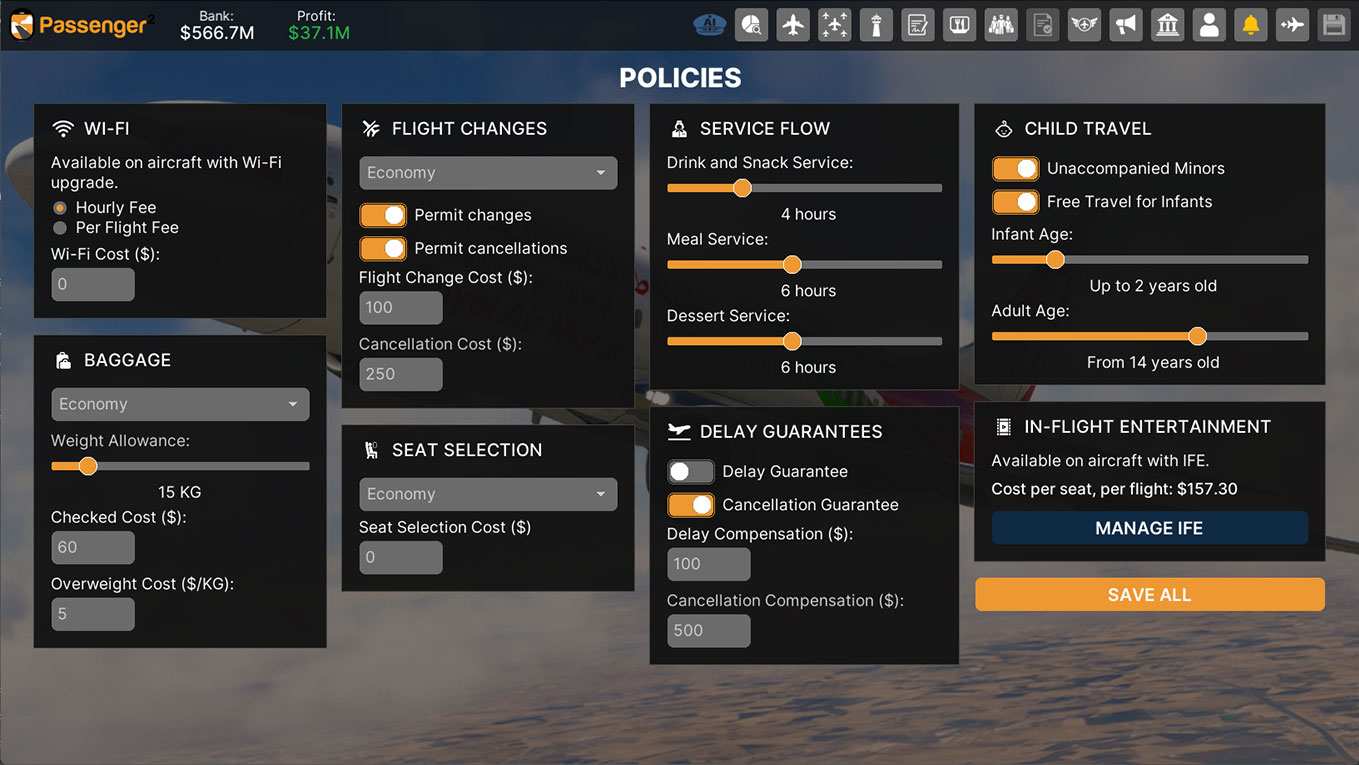Viewport: 1359px width, 765px height.
Task: Open the pie chart analytics icon
Action: coord(751,25)
